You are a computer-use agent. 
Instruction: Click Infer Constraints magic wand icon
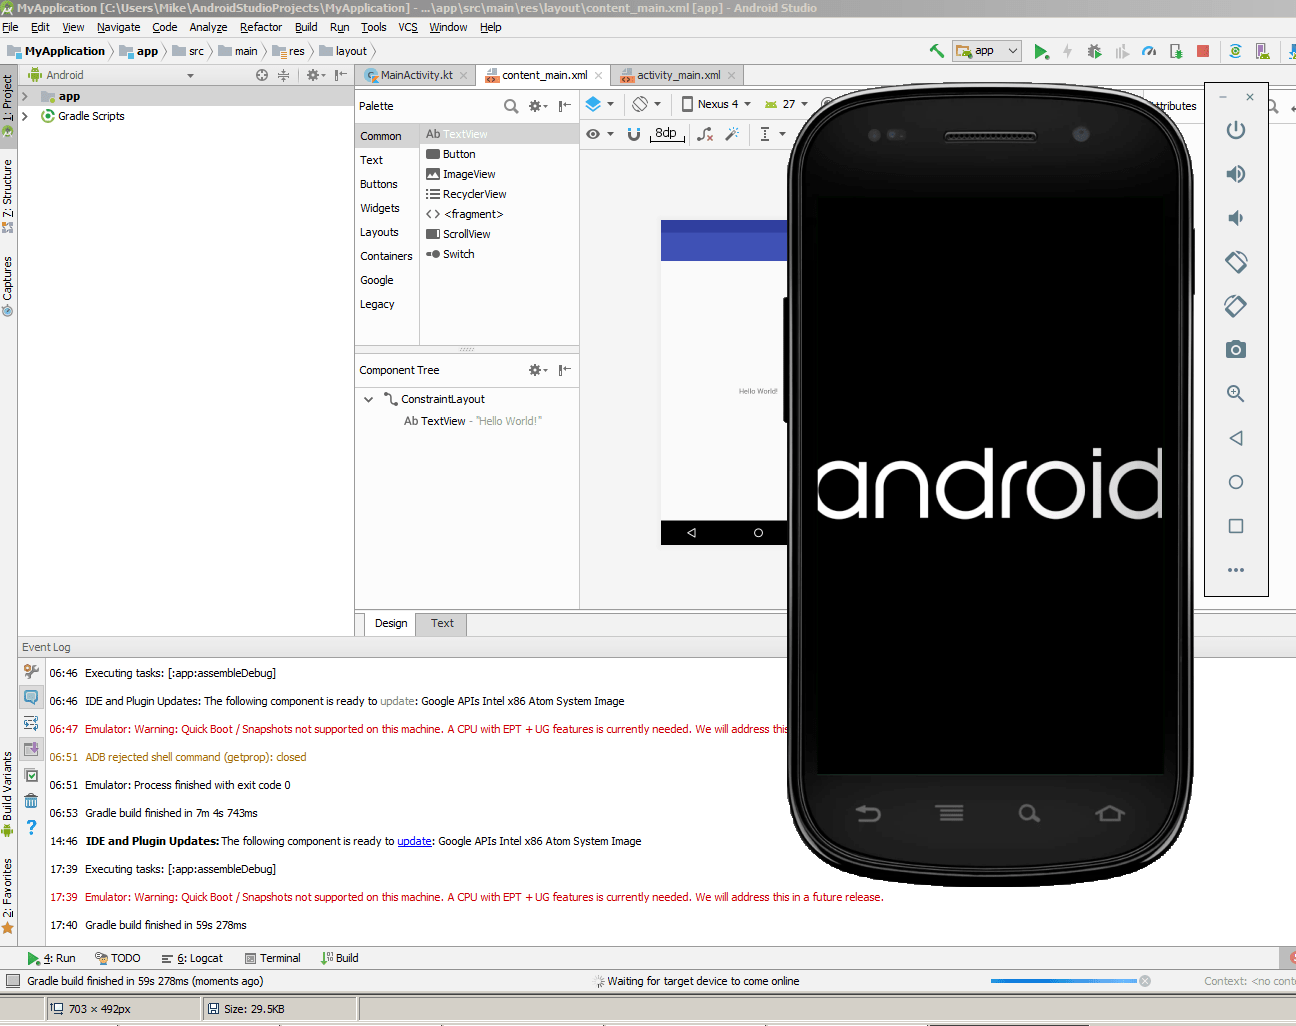click(732, 134)
